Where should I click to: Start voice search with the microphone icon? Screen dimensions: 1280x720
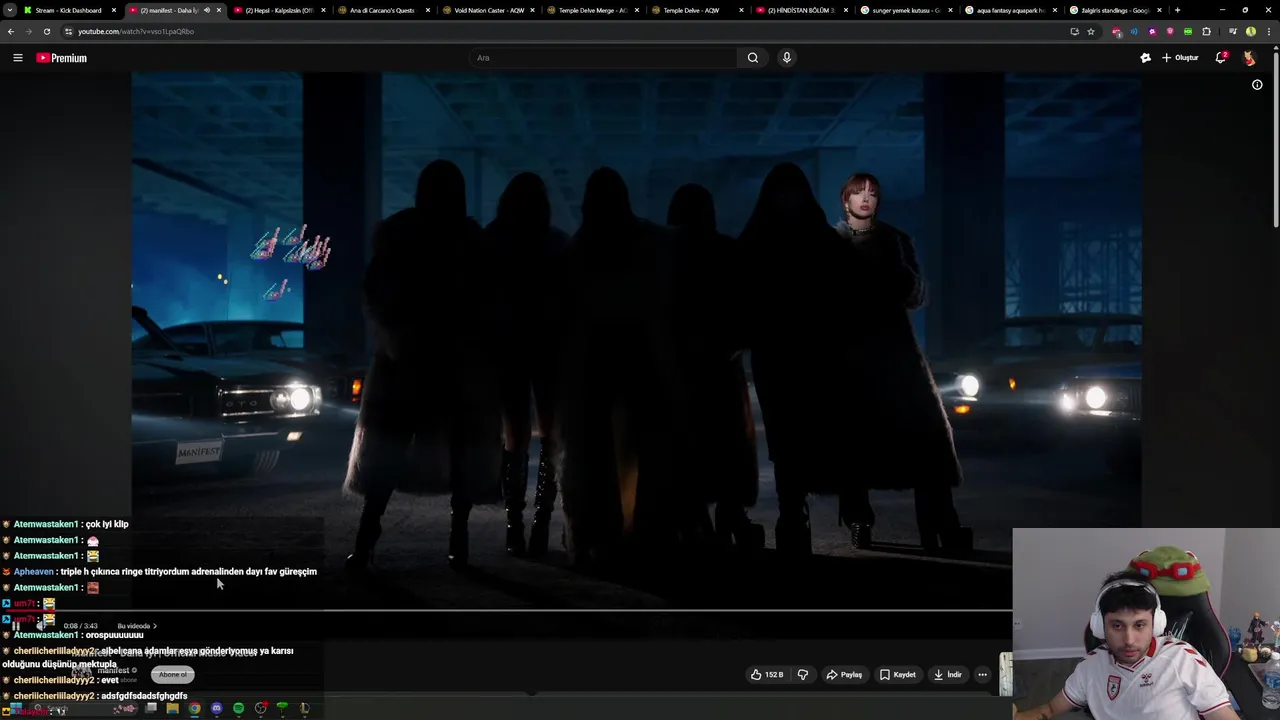point(787,58)
